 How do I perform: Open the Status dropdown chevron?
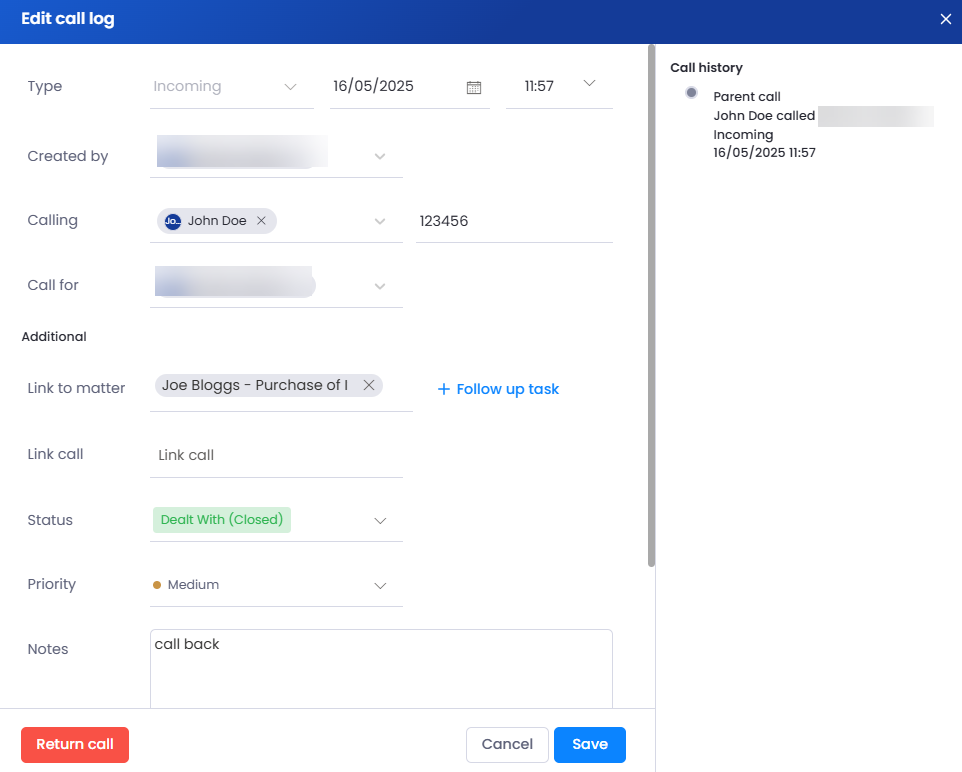click(380, 520)
